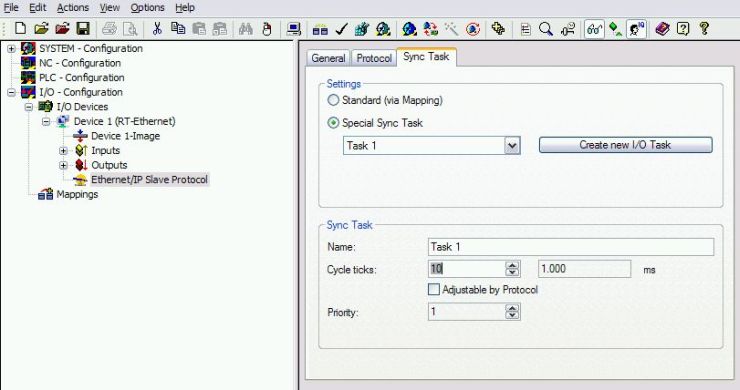Click the checkmark Check Configuration icon

(341, 29)
